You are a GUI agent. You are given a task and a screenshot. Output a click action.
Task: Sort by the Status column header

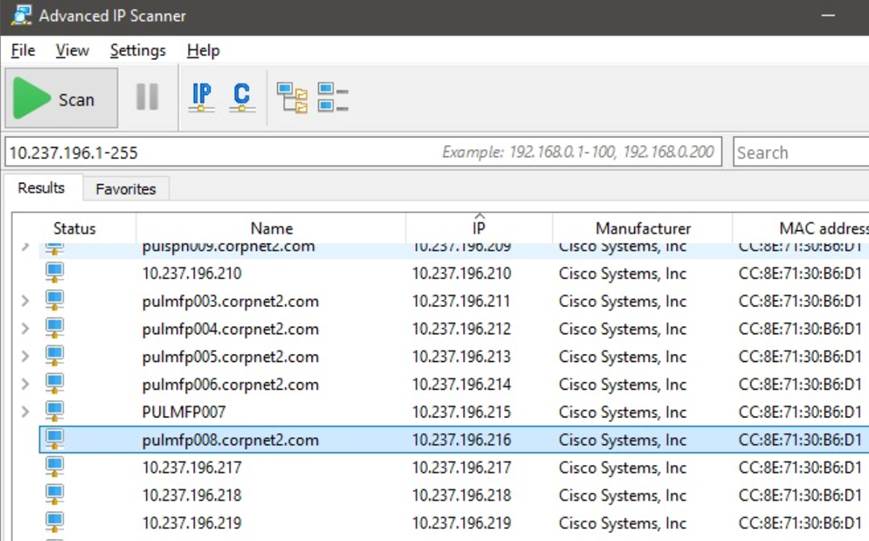click(x=74, y=228)
